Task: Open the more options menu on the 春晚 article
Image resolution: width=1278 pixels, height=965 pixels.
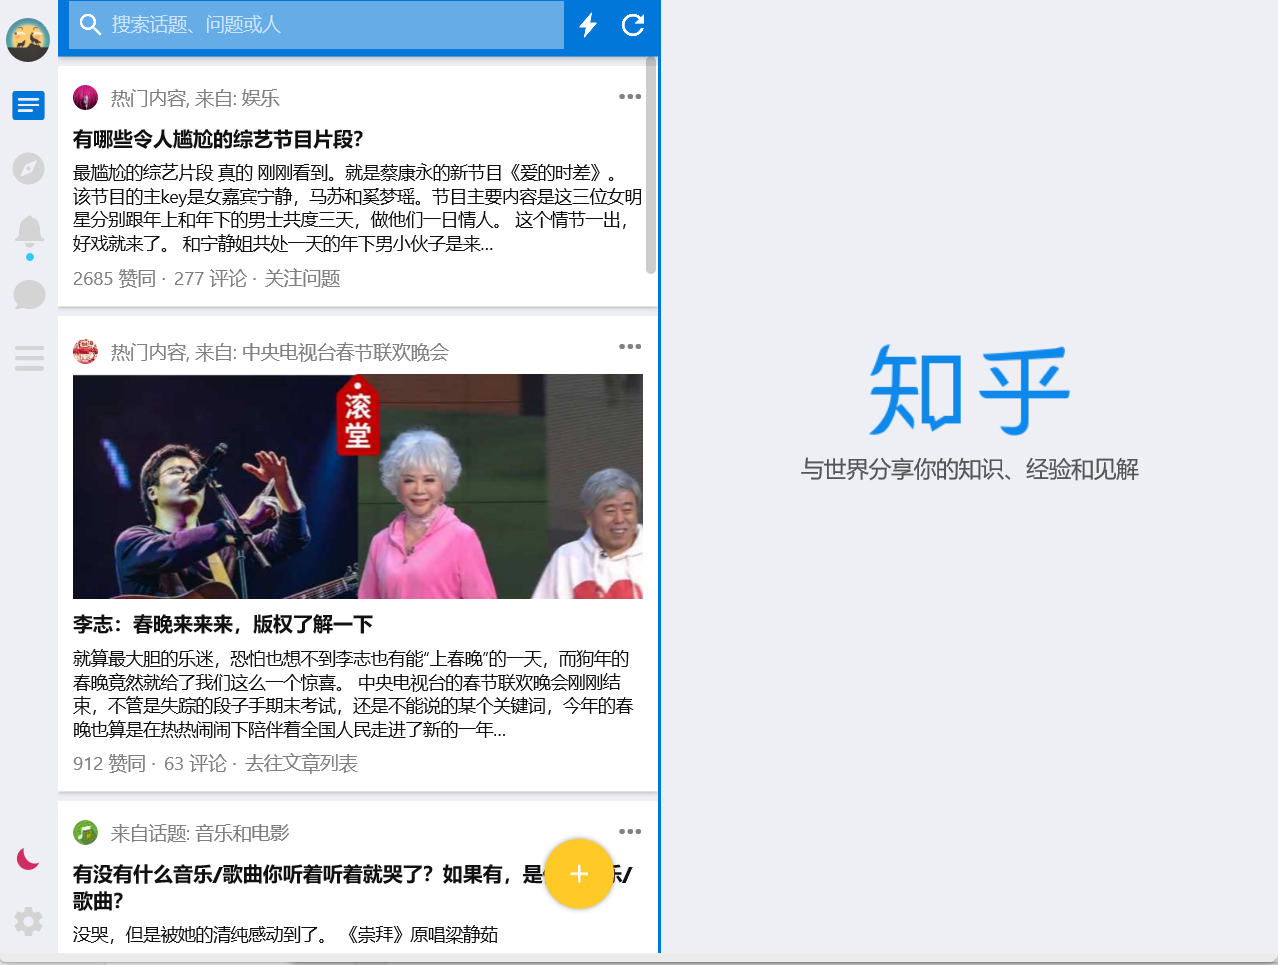Action: point(629,346)
